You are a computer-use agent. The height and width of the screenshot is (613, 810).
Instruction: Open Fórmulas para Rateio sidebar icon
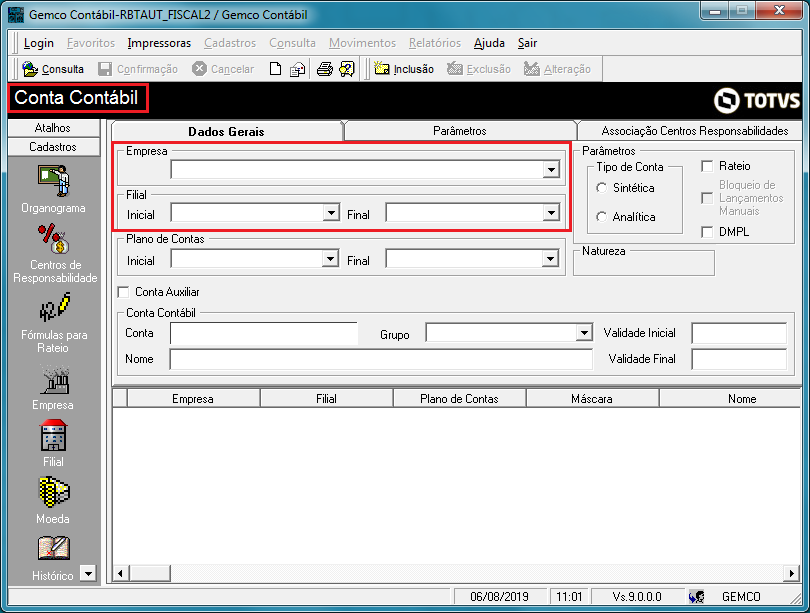tap(55, 307)
